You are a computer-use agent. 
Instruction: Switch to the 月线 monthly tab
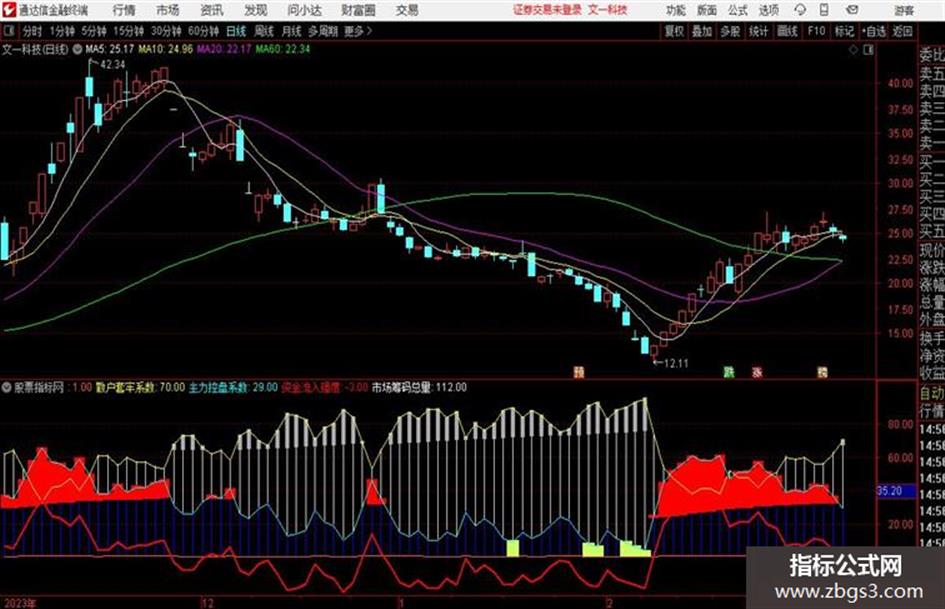click(x=292, y=31)
